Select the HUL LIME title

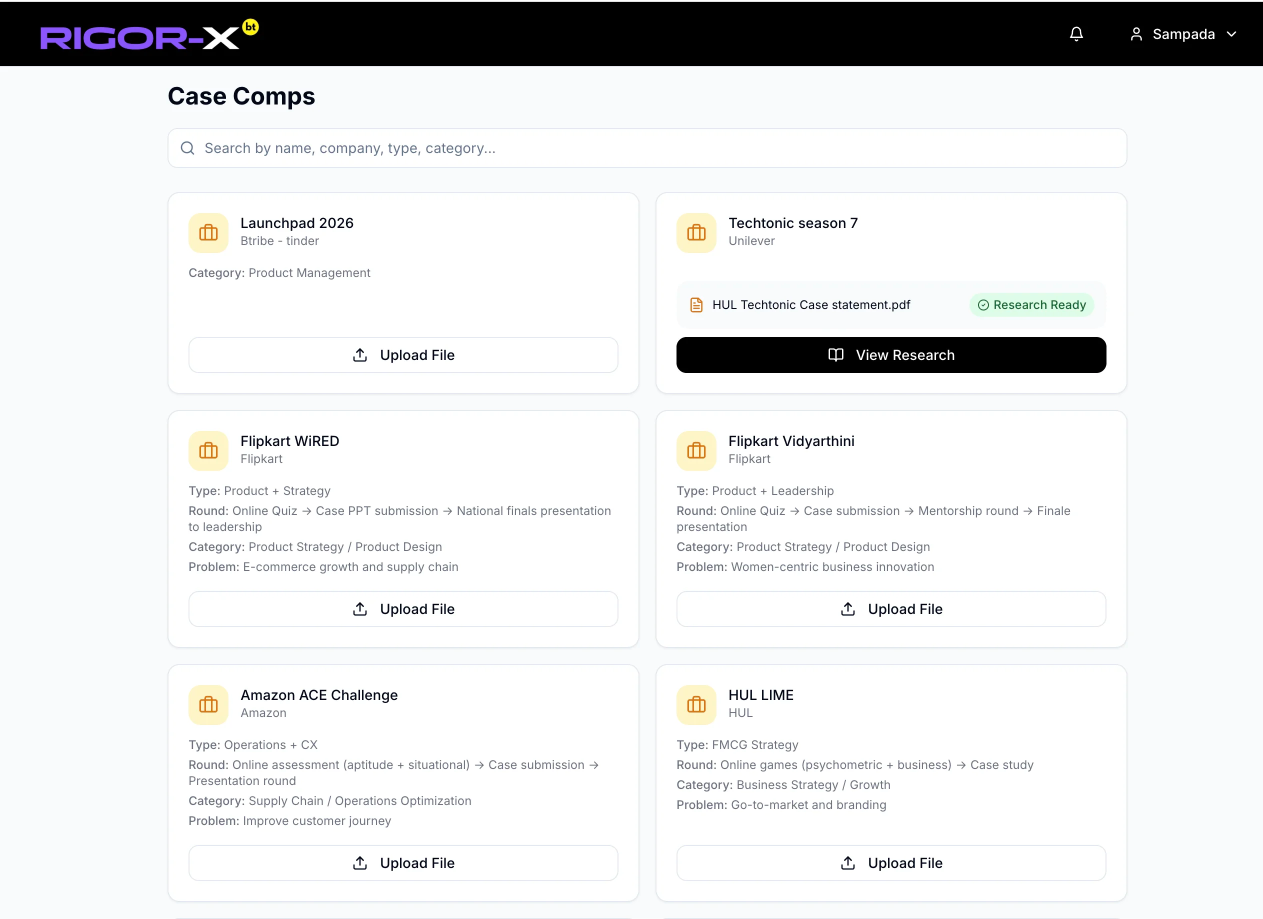coord(761,695)
